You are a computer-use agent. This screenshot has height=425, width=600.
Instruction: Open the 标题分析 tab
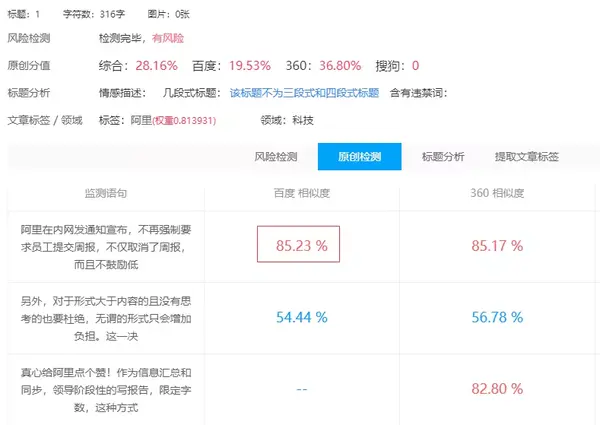[x=443, y=156]
